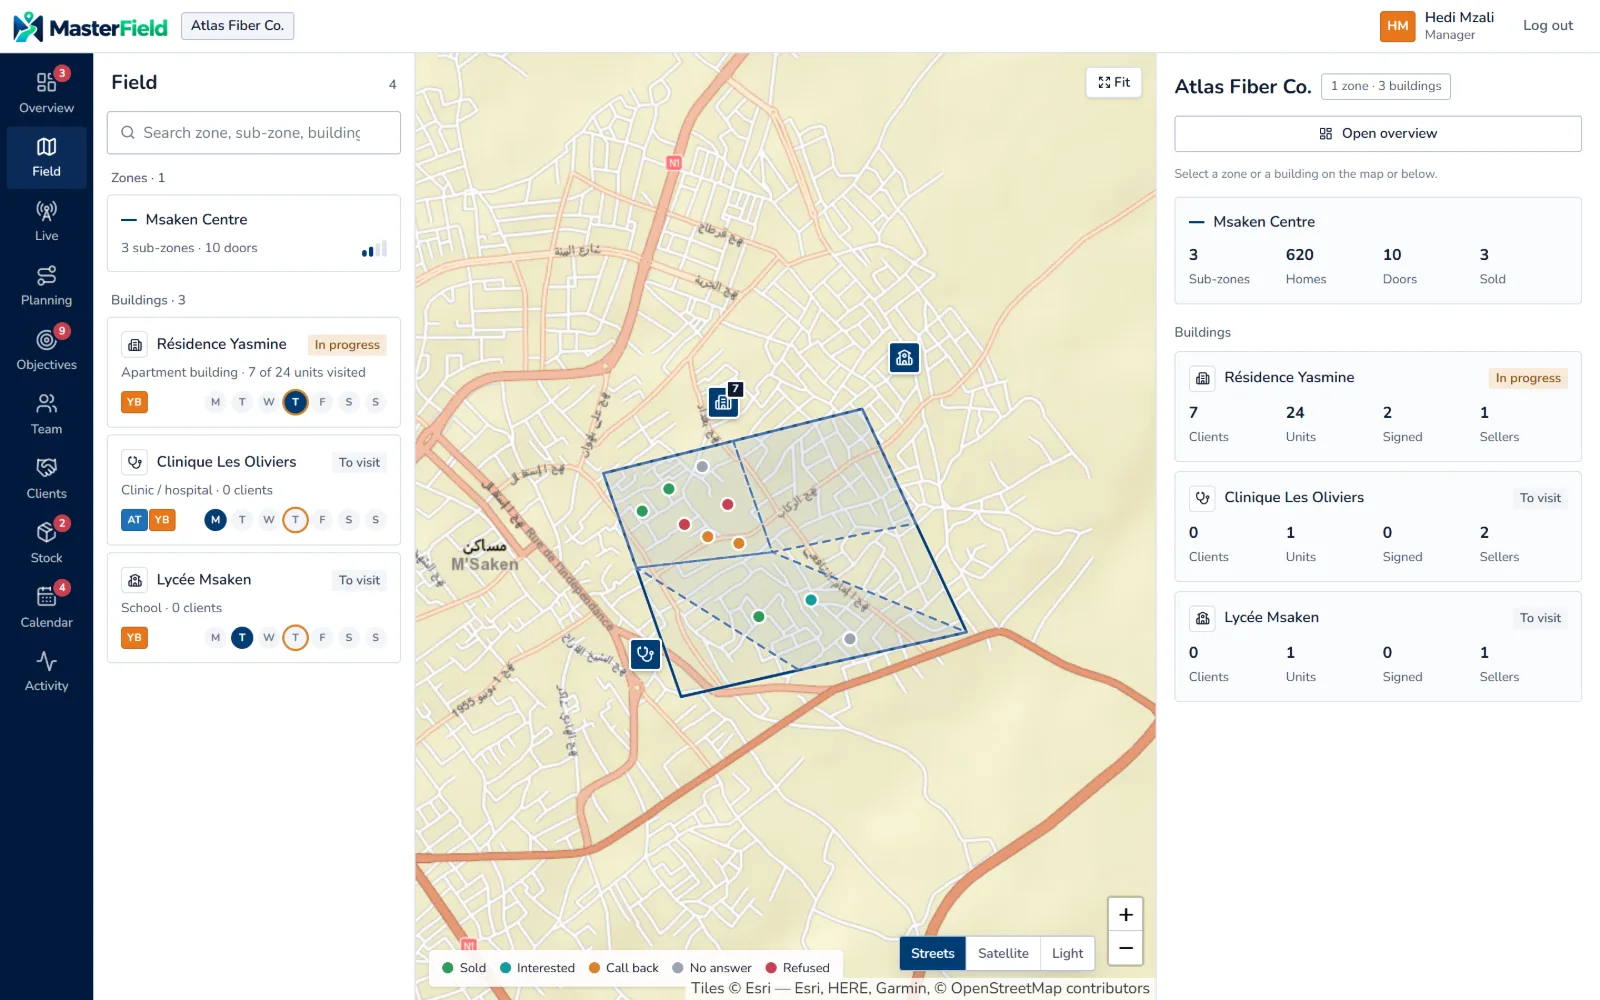Click the '1 zone · 3 buildings' badge
This screenshot has width=1600, height=1000.
click(1385, 86)
